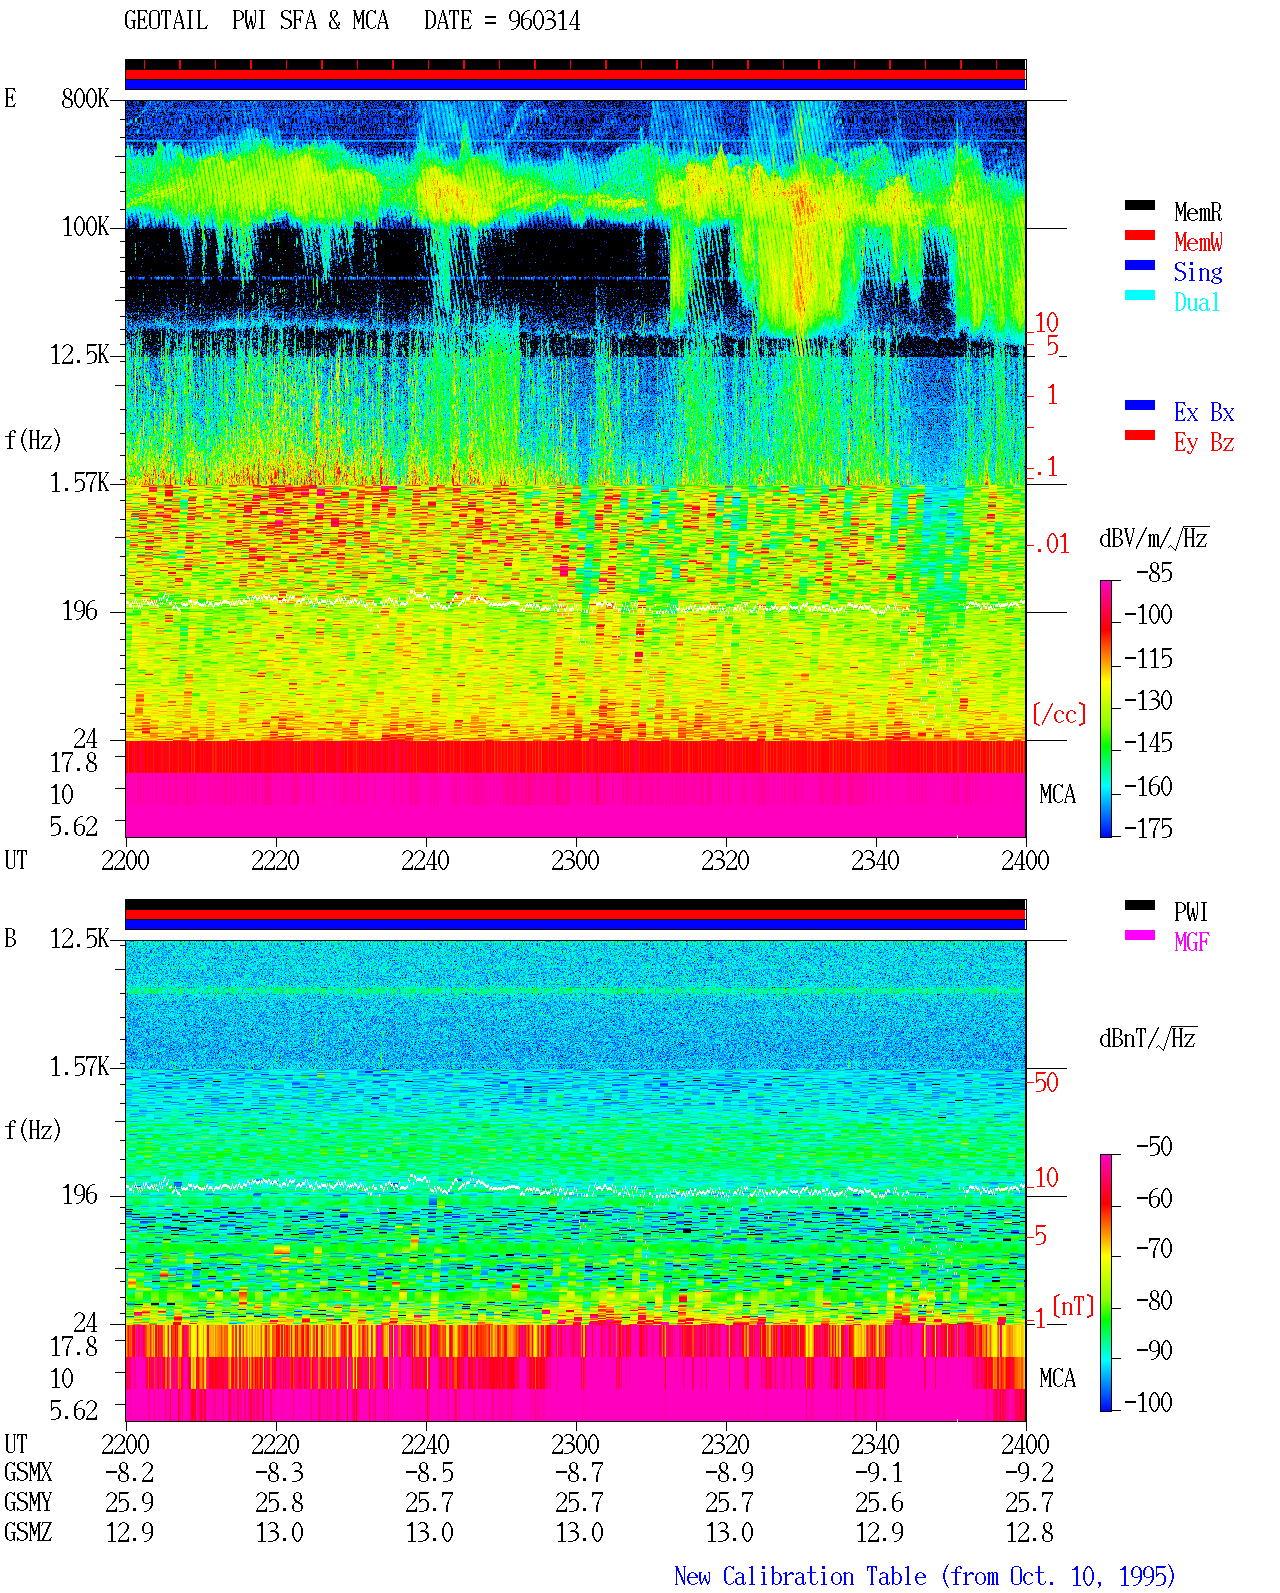
Task: Click the 'Sing' legend label
Action: [1198, 272]
